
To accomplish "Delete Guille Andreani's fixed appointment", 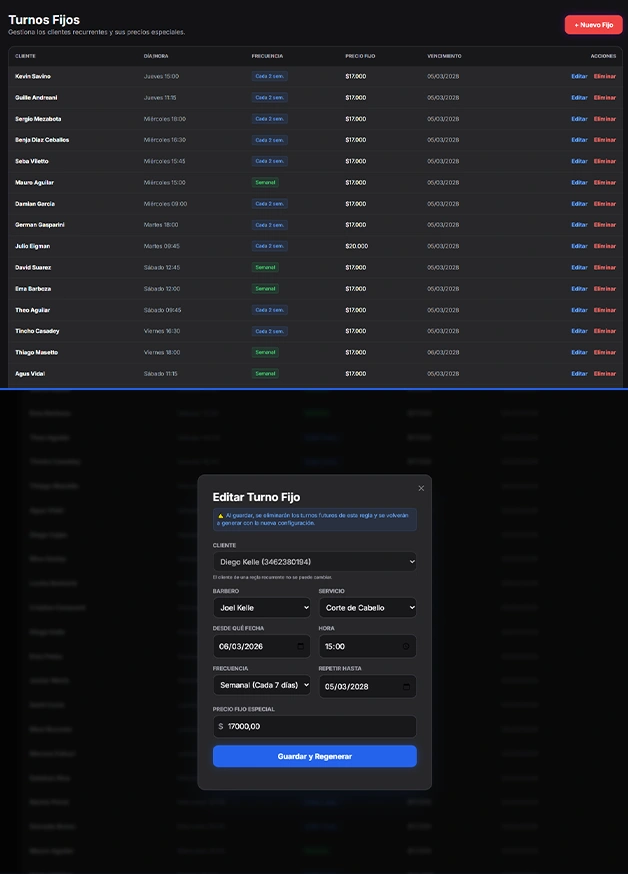I will click(604, 98).
